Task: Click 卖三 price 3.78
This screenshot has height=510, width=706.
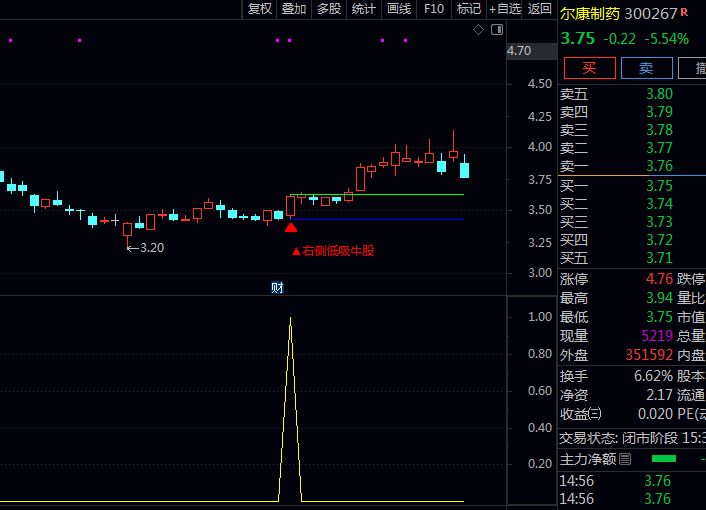Action: tap(659, 130)
